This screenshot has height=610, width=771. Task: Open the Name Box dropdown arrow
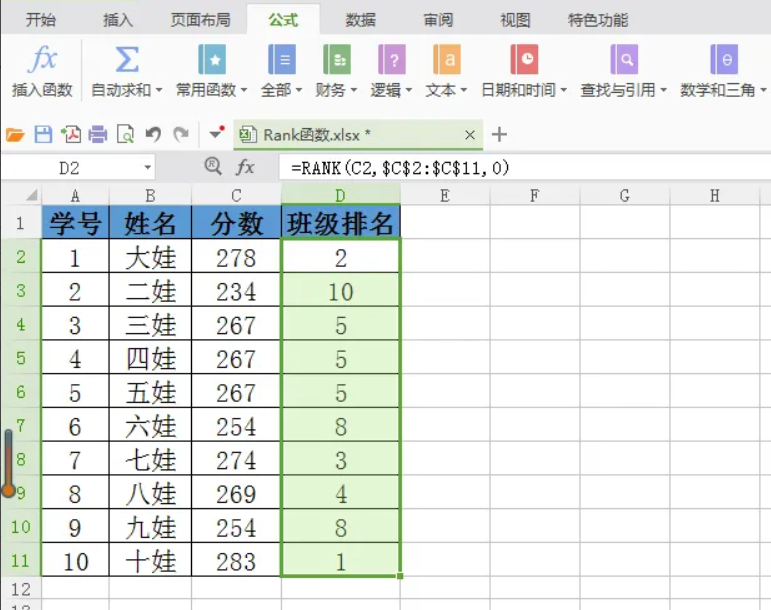148,168
